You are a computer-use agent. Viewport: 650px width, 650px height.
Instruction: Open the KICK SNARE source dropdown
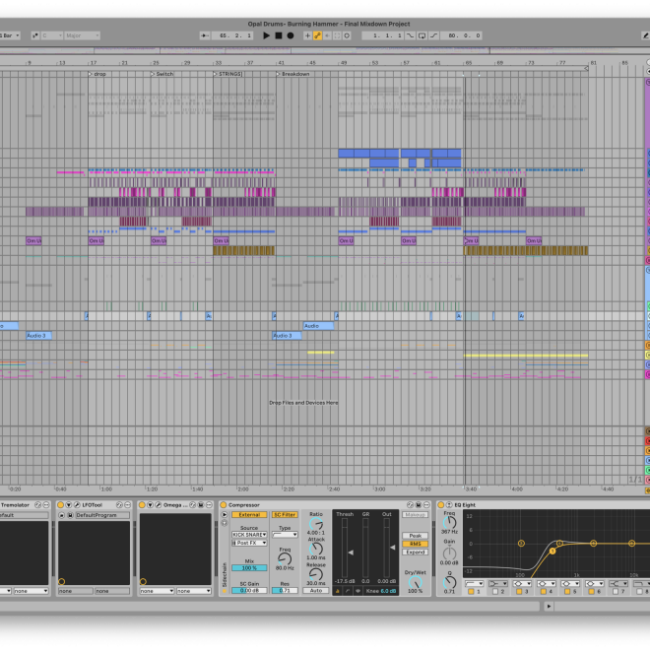[x=249, y=535]
